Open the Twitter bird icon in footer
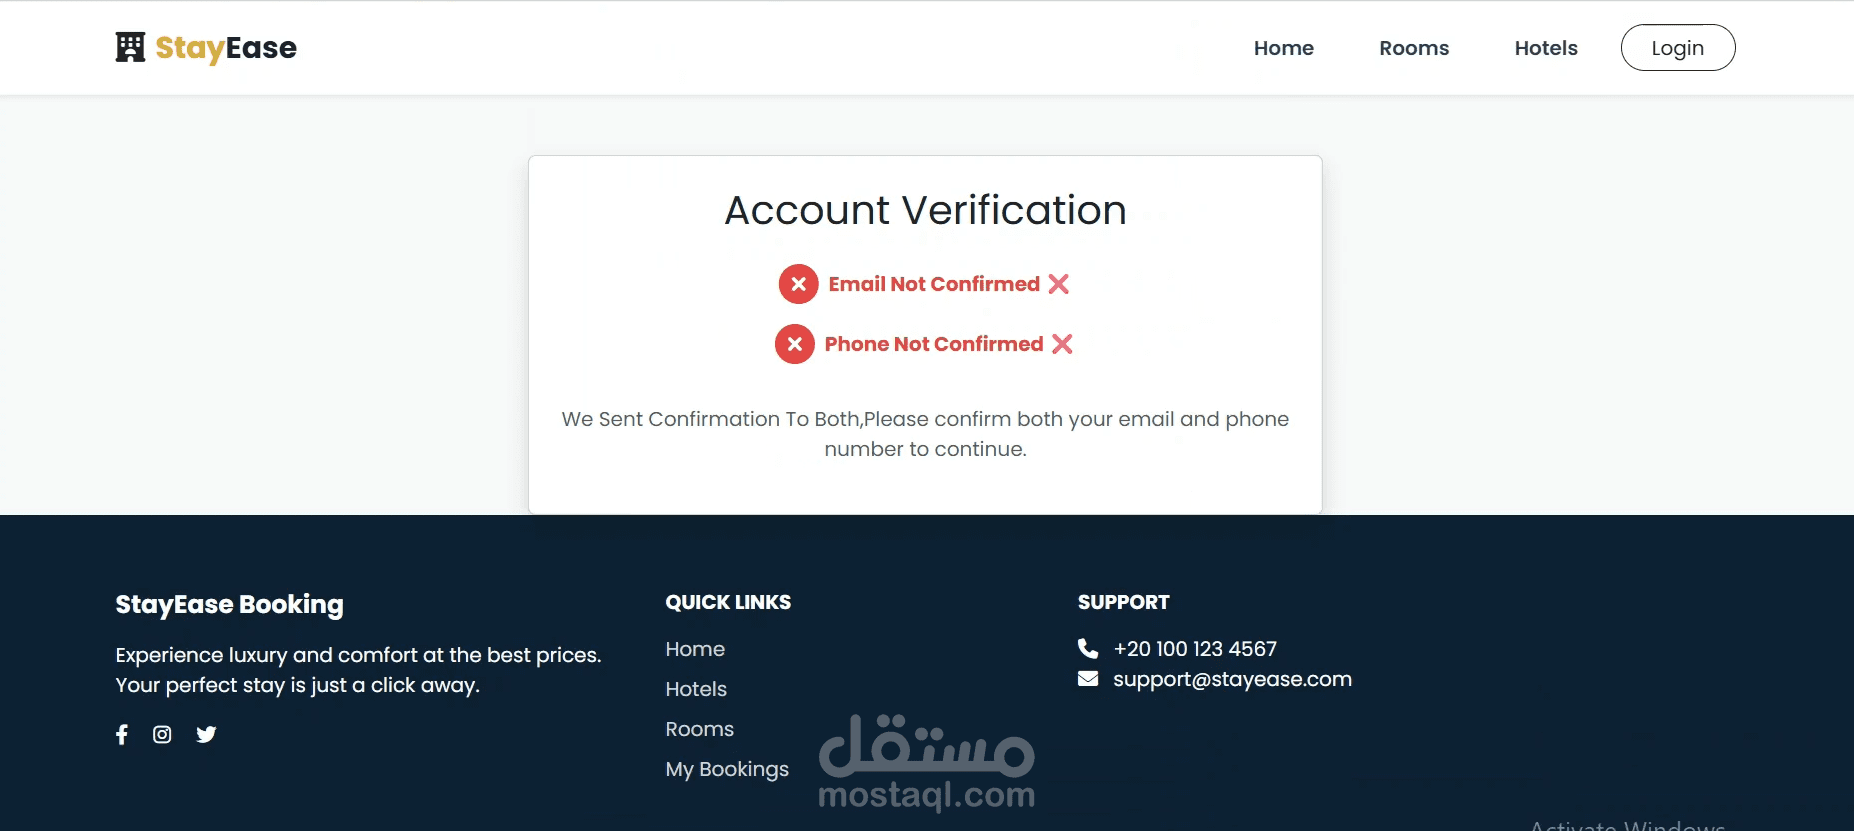 click(206, 735)
